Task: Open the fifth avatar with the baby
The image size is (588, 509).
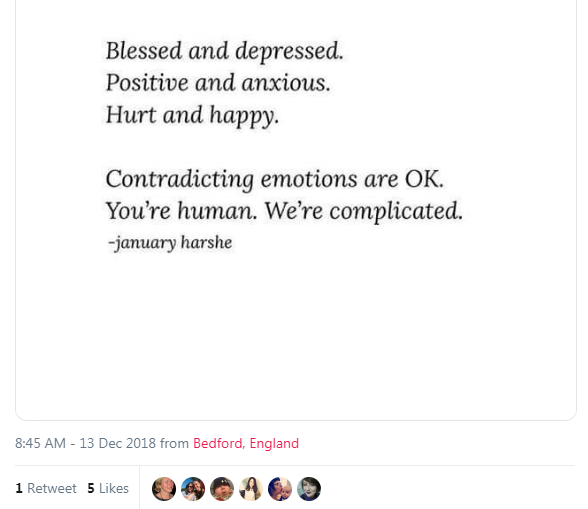Action: pos(280,489)
